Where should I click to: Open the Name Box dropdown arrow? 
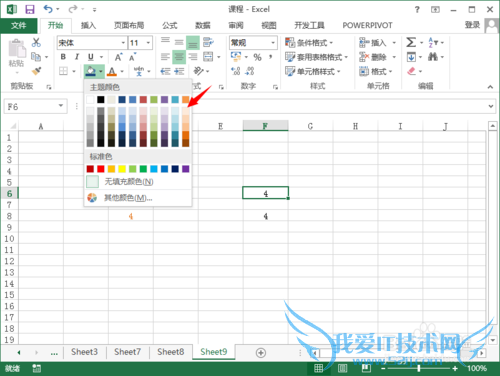point(61,106)
